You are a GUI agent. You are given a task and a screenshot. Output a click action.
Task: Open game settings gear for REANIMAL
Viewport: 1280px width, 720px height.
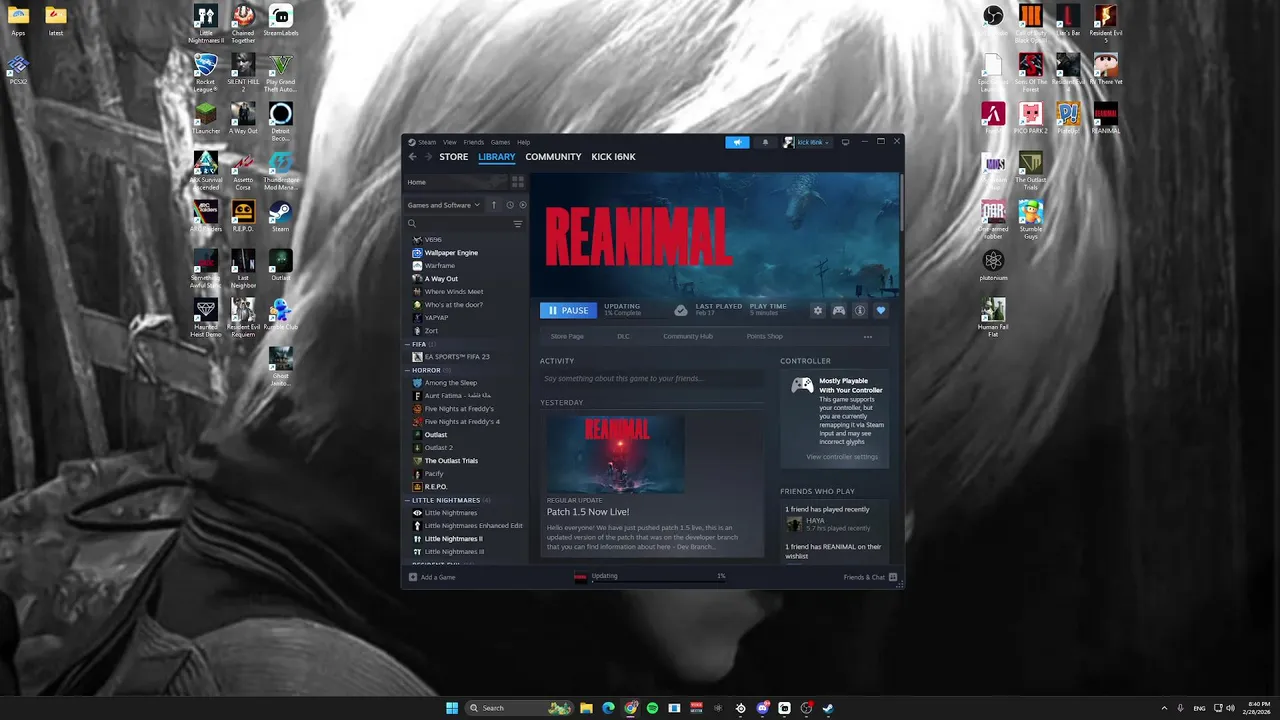(x=817, y=311)
